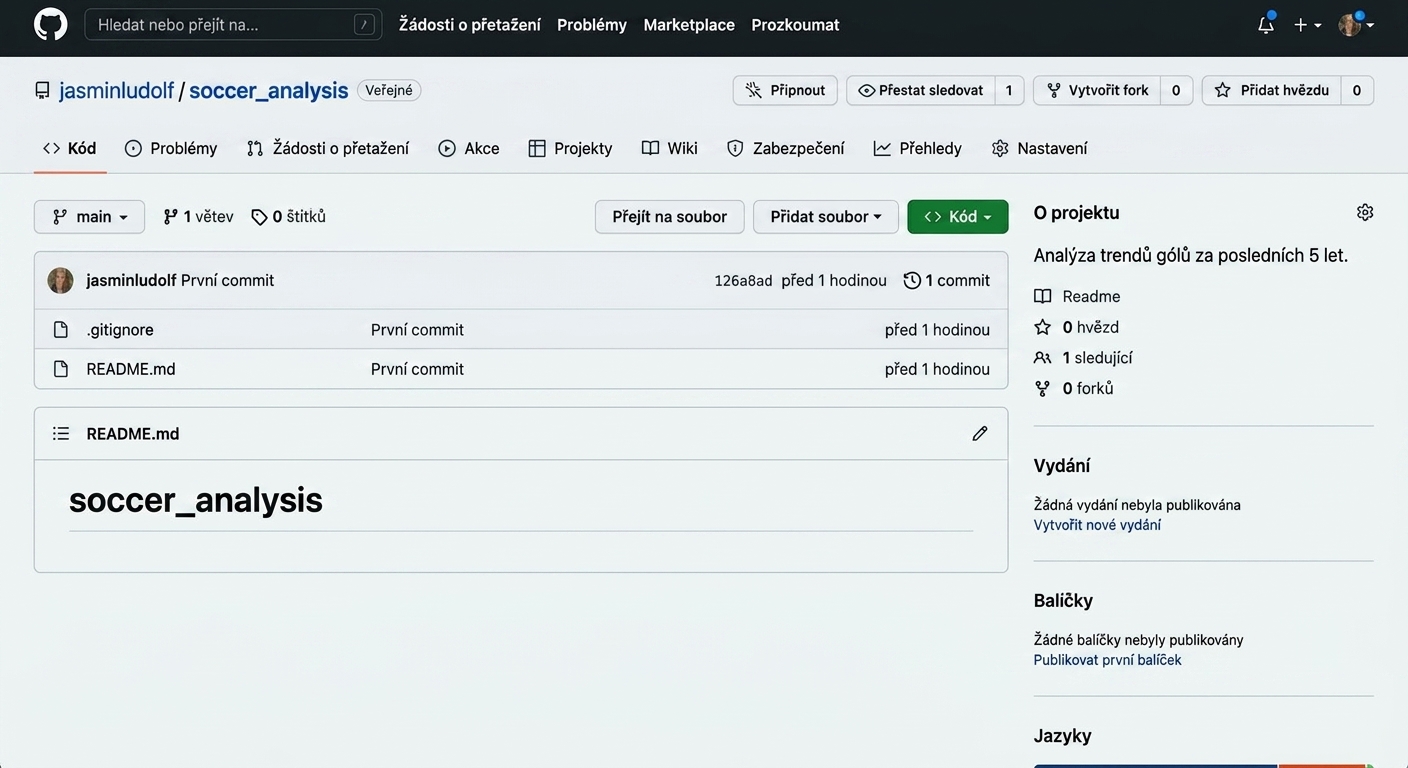Image resolution: width=1408 pixels, height=768 pixels.
Task: Switch to the 'Zabezpečení' tab
Action: click(786, 148)
